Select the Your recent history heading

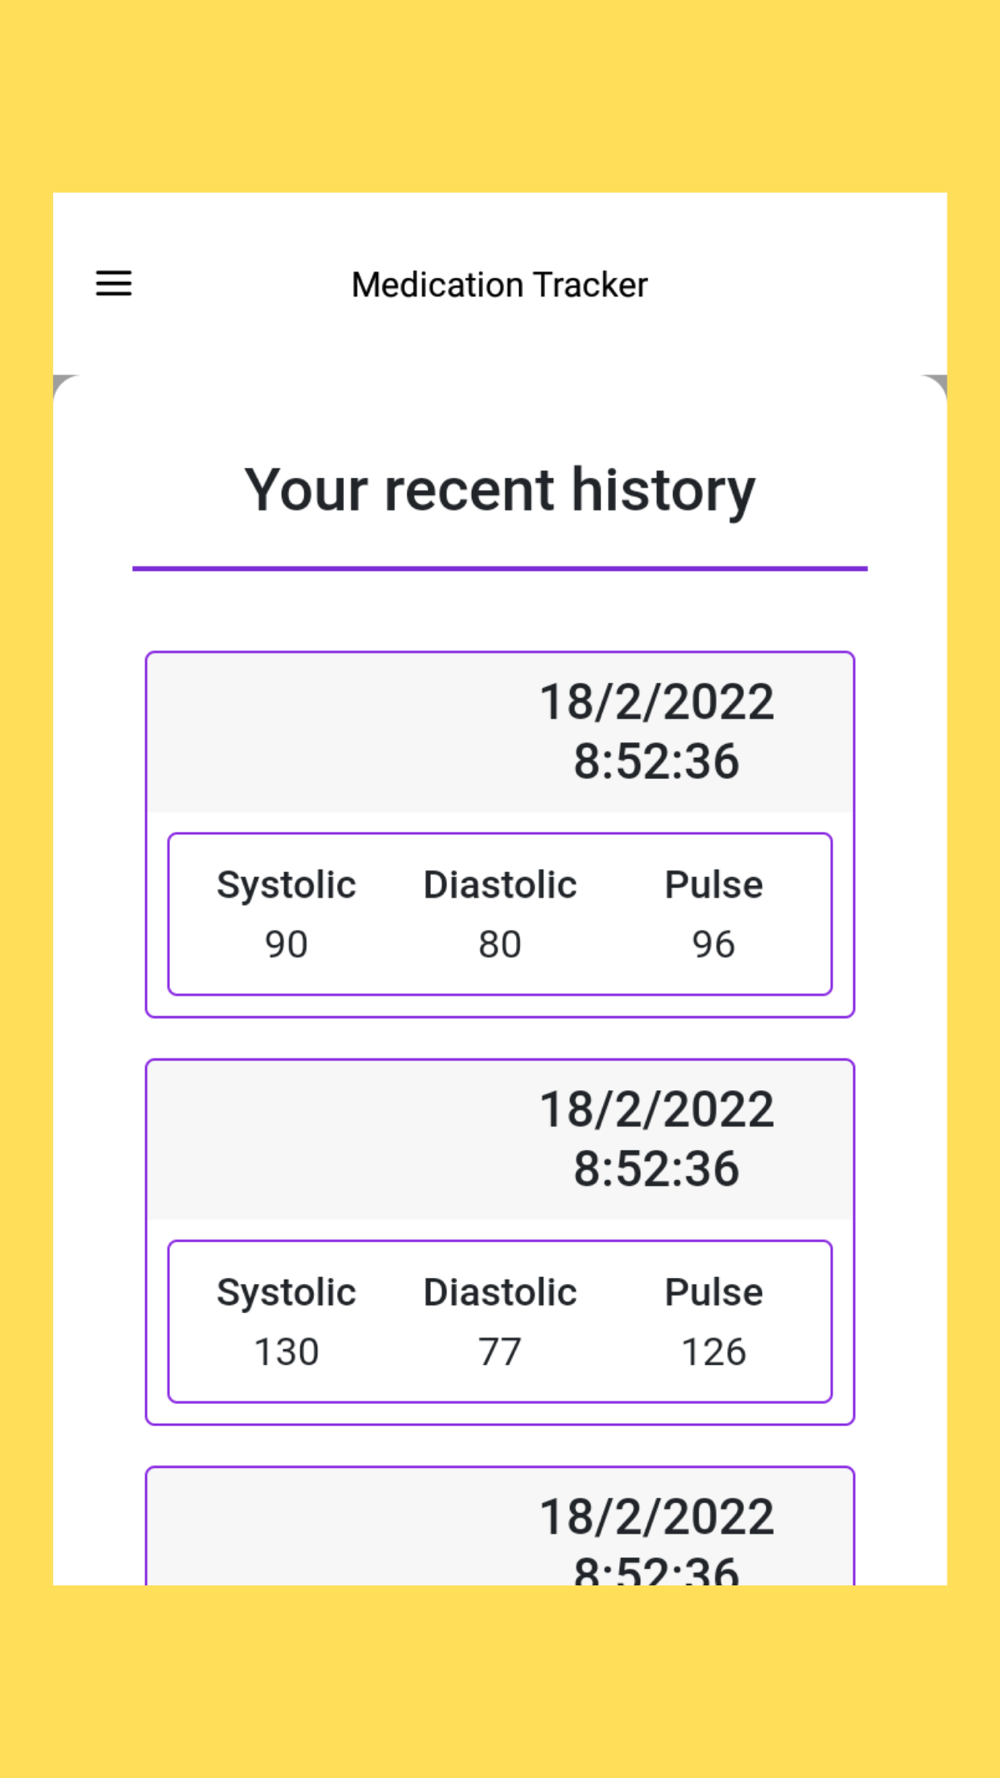coord(500,490)
